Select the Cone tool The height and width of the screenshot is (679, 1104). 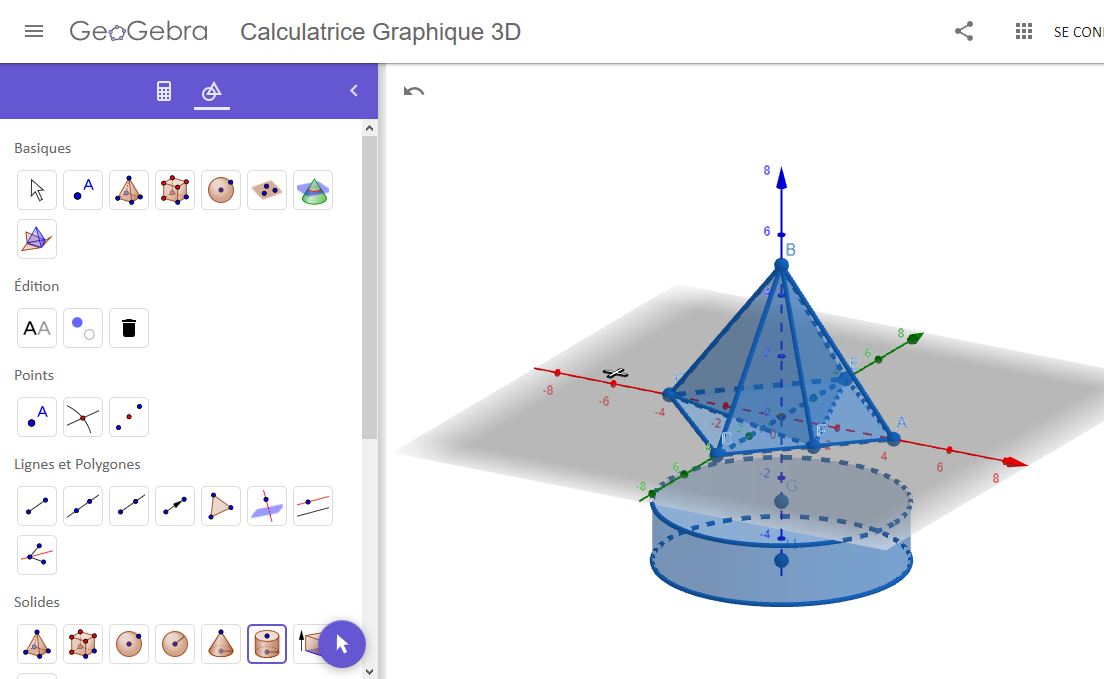click(x=221, y=644)
